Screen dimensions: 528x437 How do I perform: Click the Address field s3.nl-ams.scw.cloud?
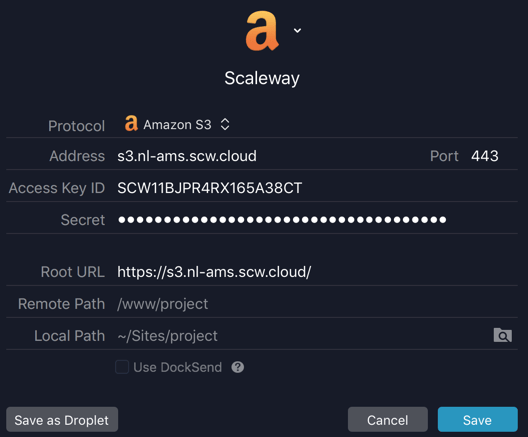(269, 156)
